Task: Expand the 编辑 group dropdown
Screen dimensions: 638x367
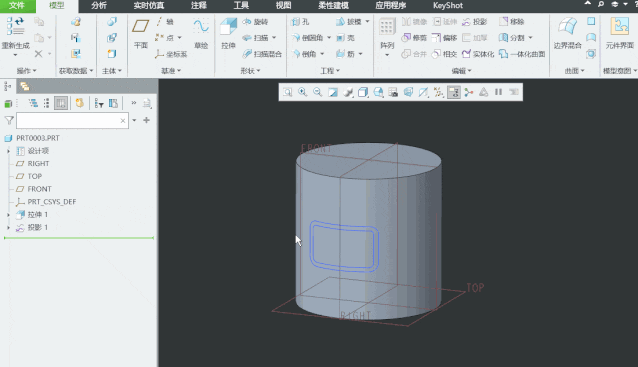Action: [x=461, y=71]
